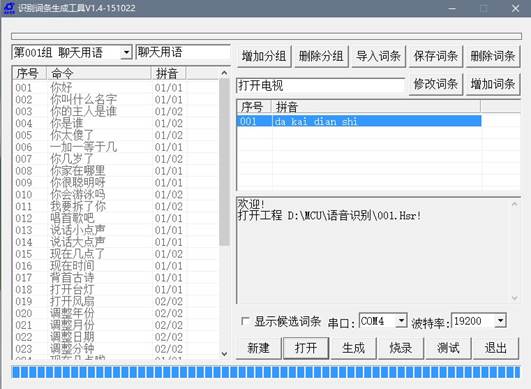Click log area scroll down arrow
This screenshot has height=389, width=531.
coord(514,298)
